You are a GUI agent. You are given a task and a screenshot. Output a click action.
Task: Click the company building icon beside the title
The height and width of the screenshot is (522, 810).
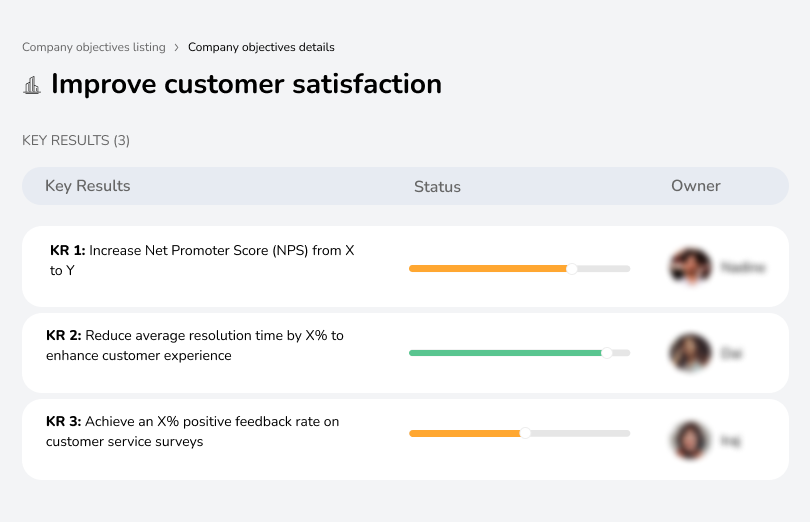[32, 85]
